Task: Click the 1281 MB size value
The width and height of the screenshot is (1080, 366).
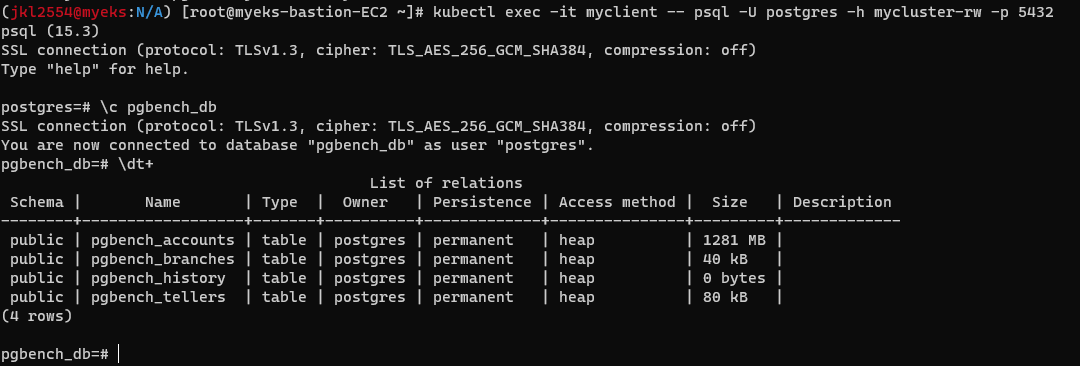Action: coord(734,241)
